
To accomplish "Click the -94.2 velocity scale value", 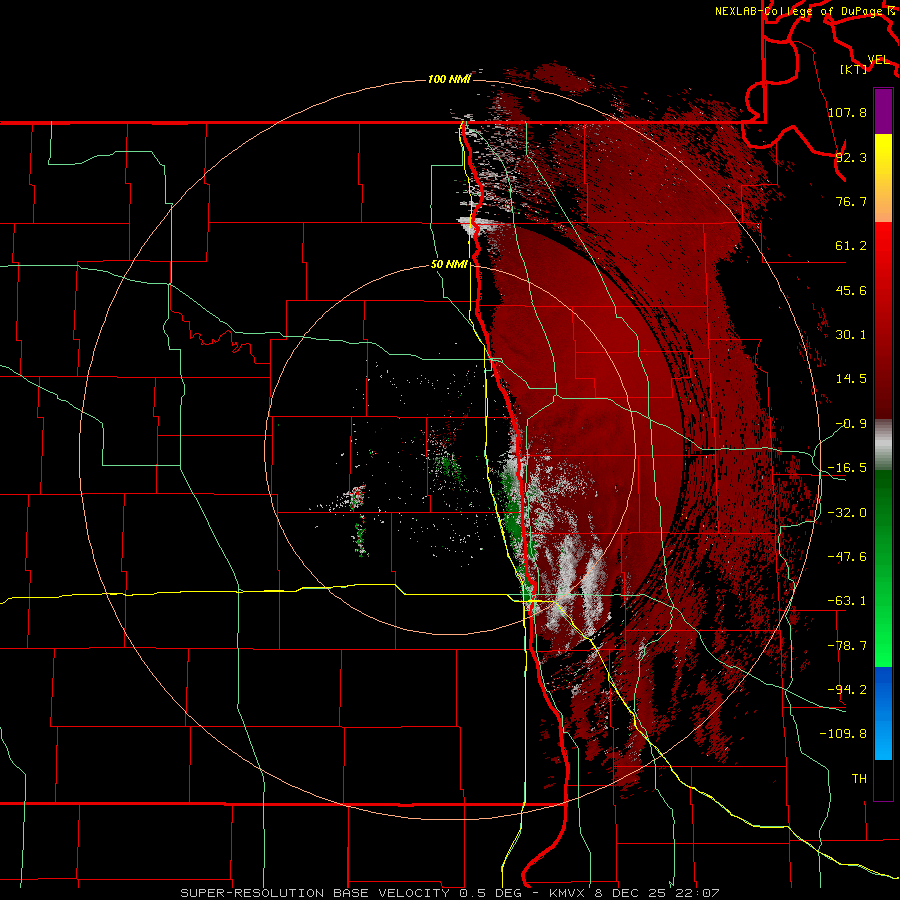I will (x=847, y=690).
